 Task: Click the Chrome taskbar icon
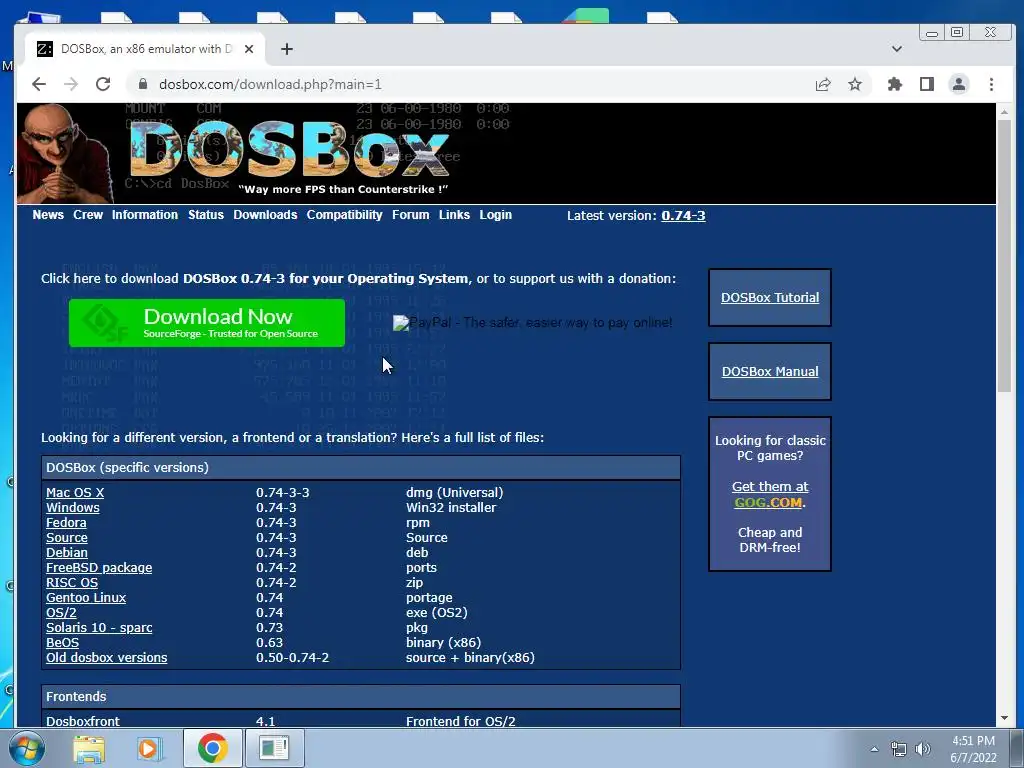[x=212, y=748]
